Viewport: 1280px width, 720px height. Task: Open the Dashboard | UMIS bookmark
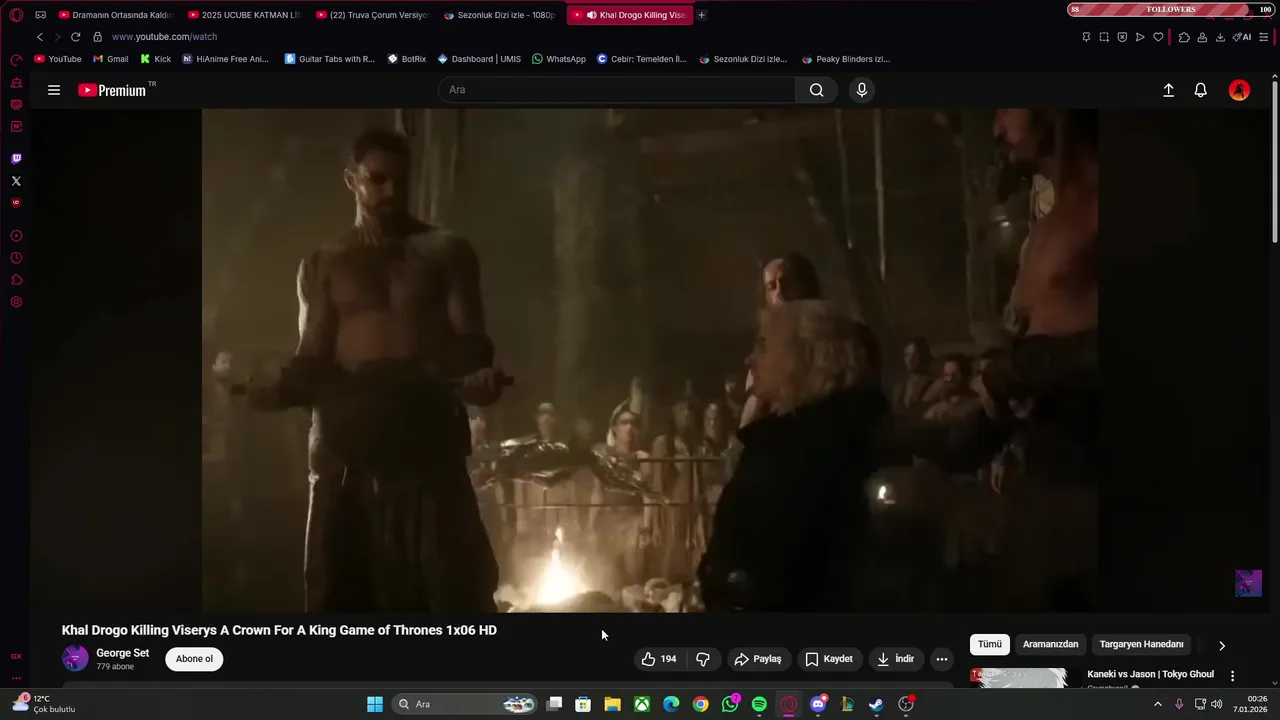(479, 59)
